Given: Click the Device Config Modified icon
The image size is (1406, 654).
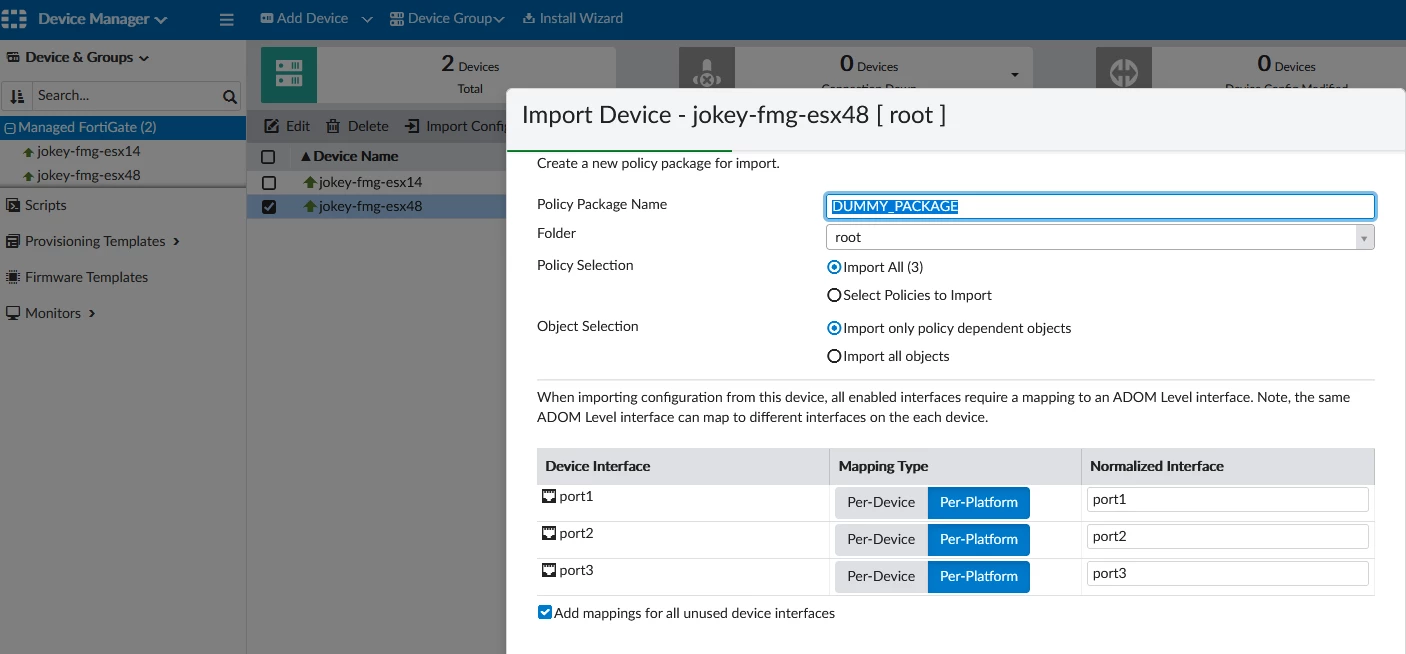Looking at the screenshot, I should pyautogui.click(x=1124, y=74).
